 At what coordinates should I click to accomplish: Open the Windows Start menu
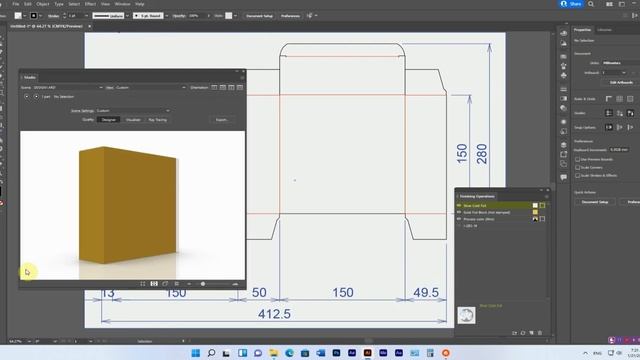[196, 353]
